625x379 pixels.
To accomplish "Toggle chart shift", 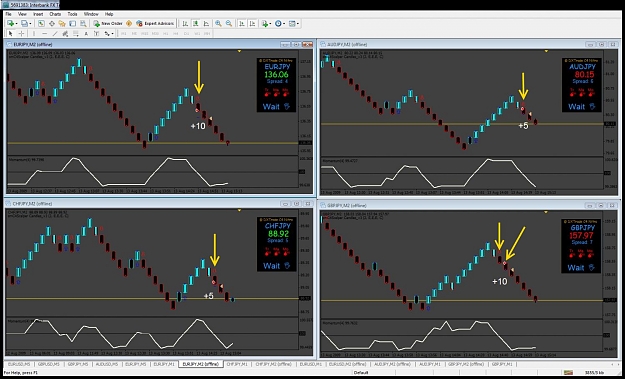I will [252, 24].
